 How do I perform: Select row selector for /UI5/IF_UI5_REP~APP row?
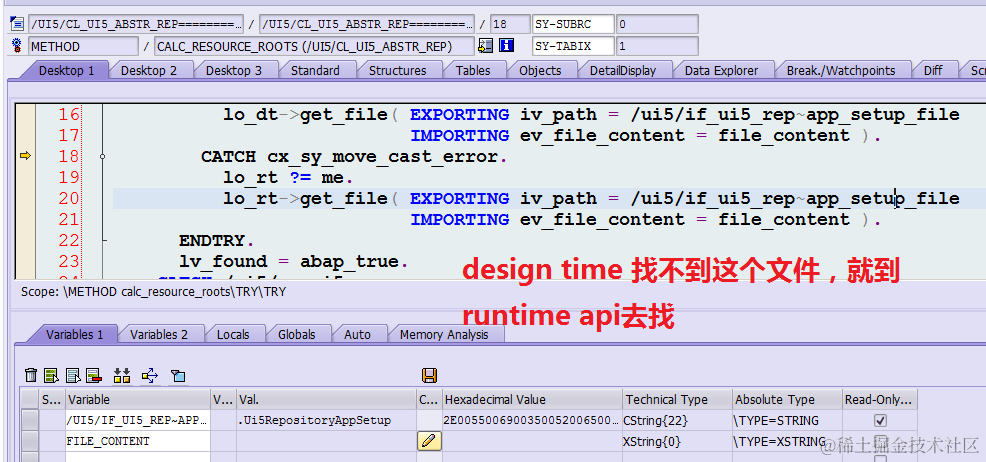[x=30, y=420]
